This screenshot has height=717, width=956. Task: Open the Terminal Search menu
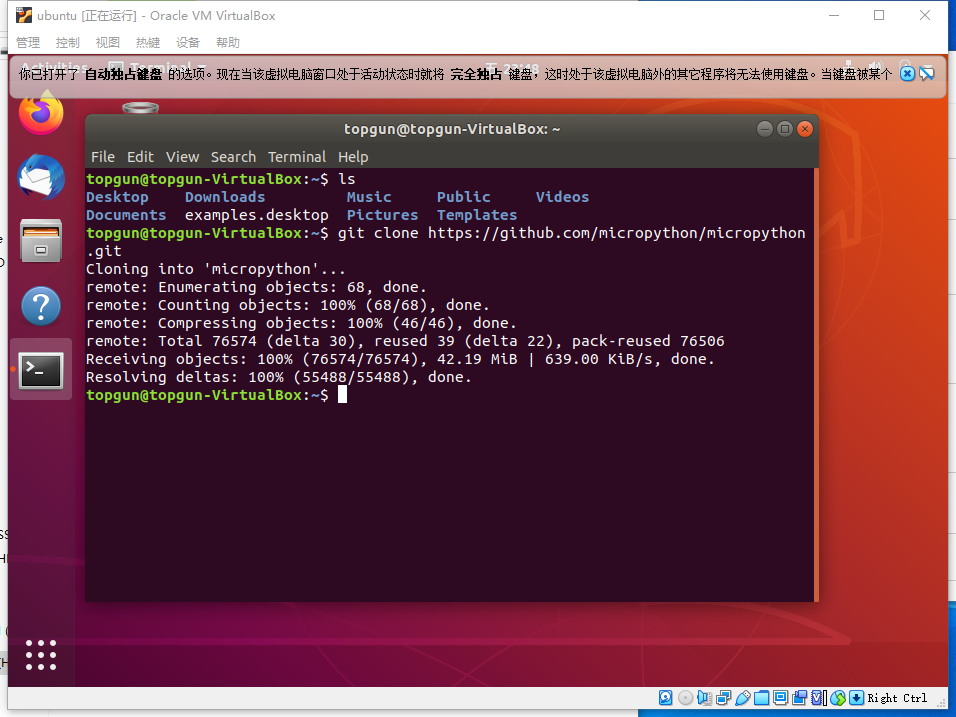point(233,157)
